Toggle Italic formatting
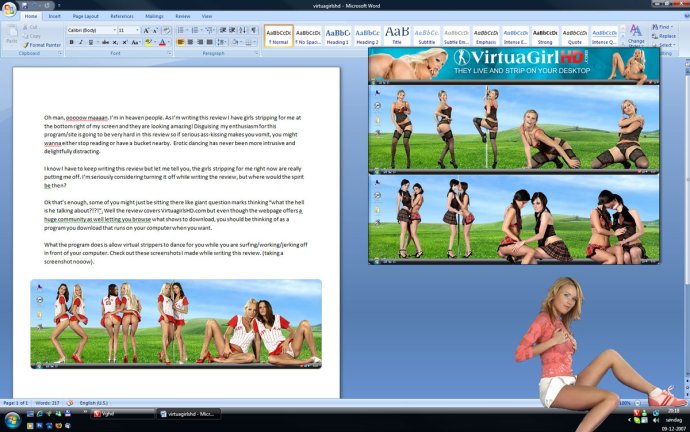This screenshot has height=432, width=690. [81, 42]
